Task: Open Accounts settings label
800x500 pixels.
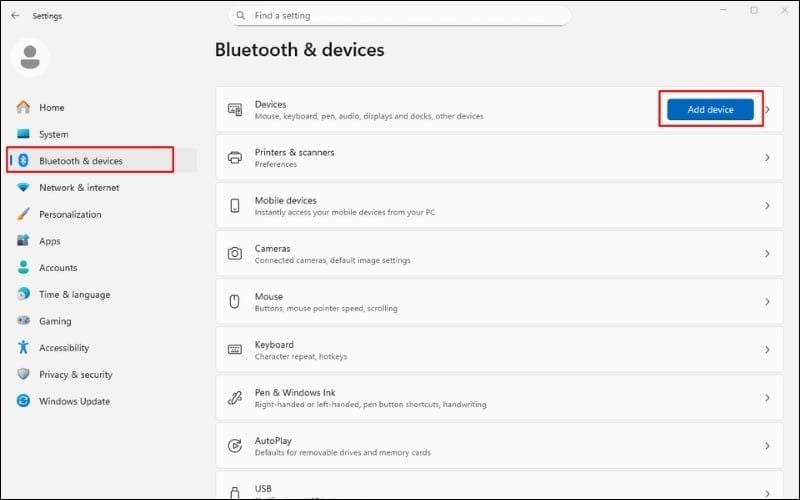Action: point(58,267)
